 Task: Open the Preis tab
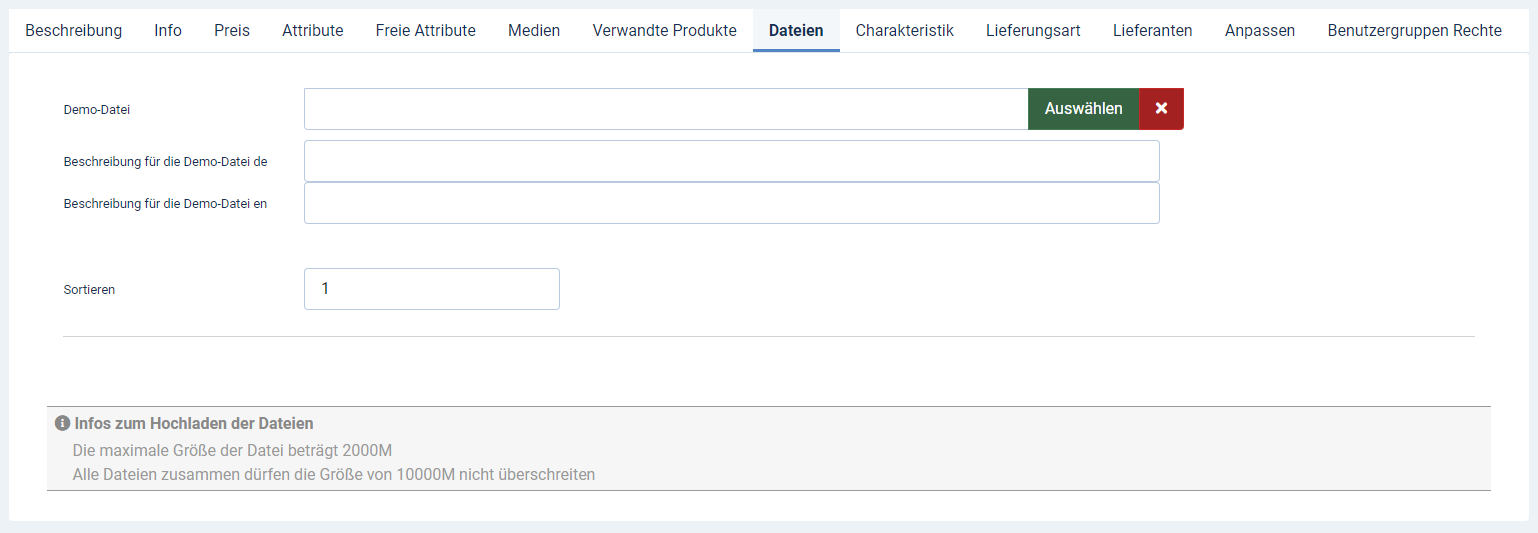tap(232, 31)
